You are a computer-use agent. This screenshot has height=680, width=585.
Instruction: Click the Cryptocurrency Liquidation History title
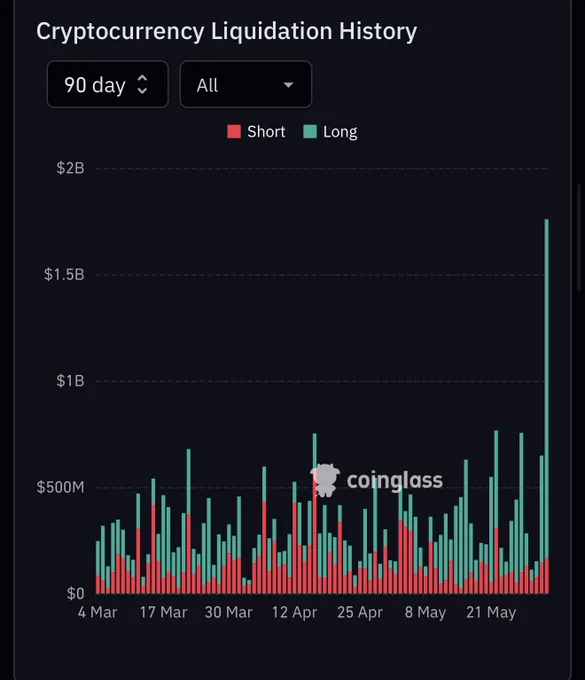click(x=226, y=31)
